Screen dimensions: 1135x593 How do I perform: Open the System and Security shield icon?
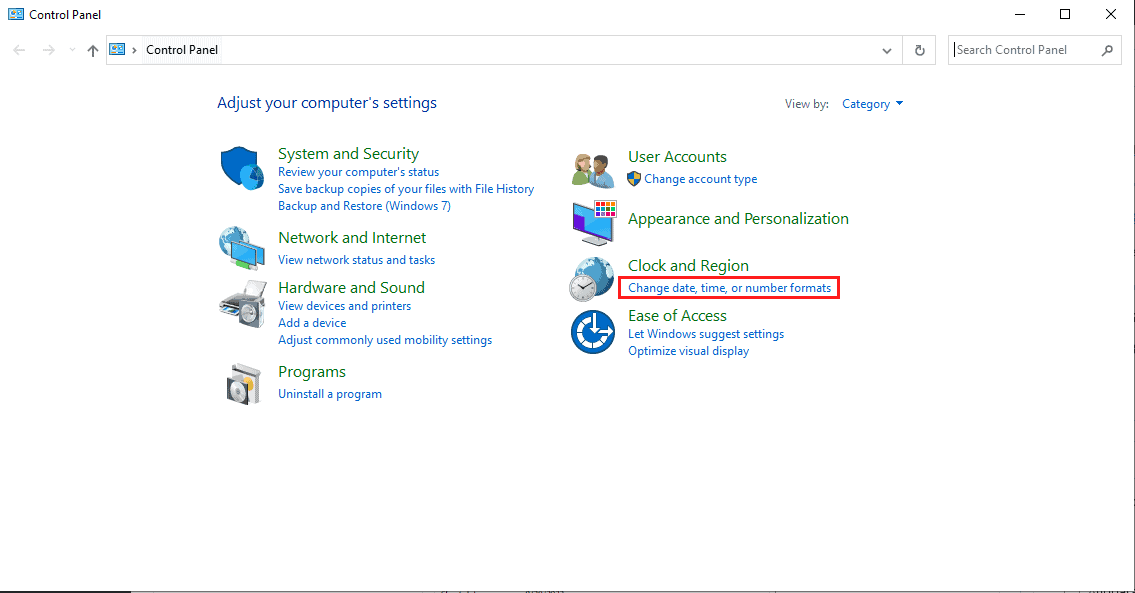point(242,168)
